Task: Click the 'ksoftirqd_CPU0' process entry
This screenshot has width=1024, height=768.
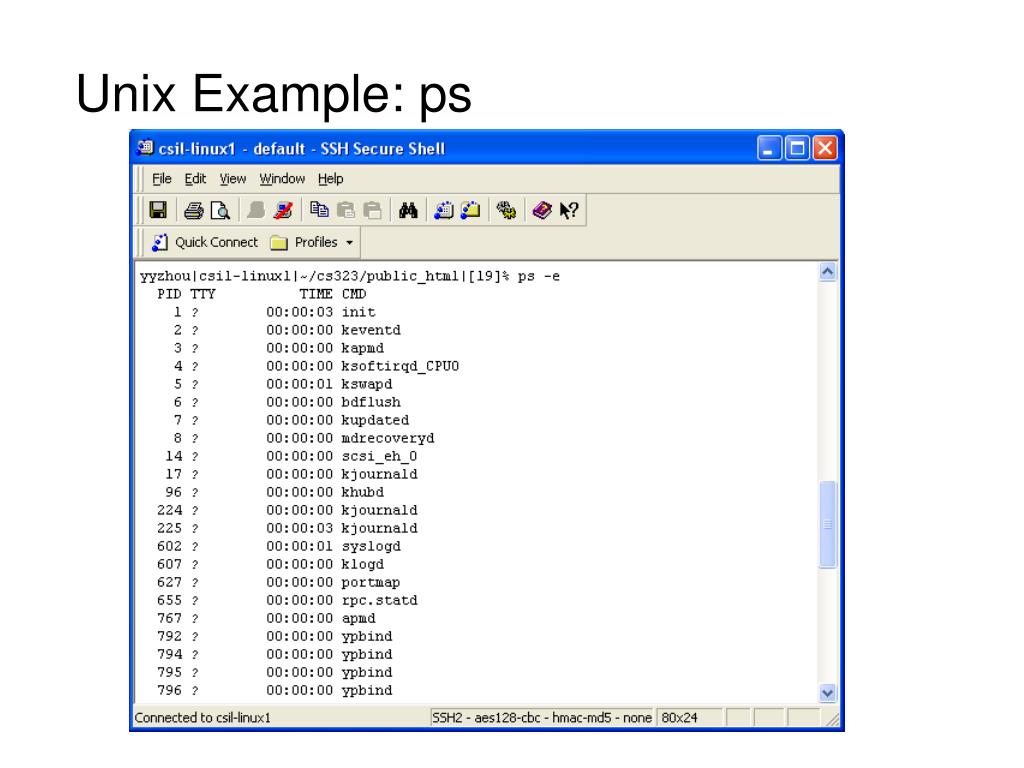Action: (400, 366)
